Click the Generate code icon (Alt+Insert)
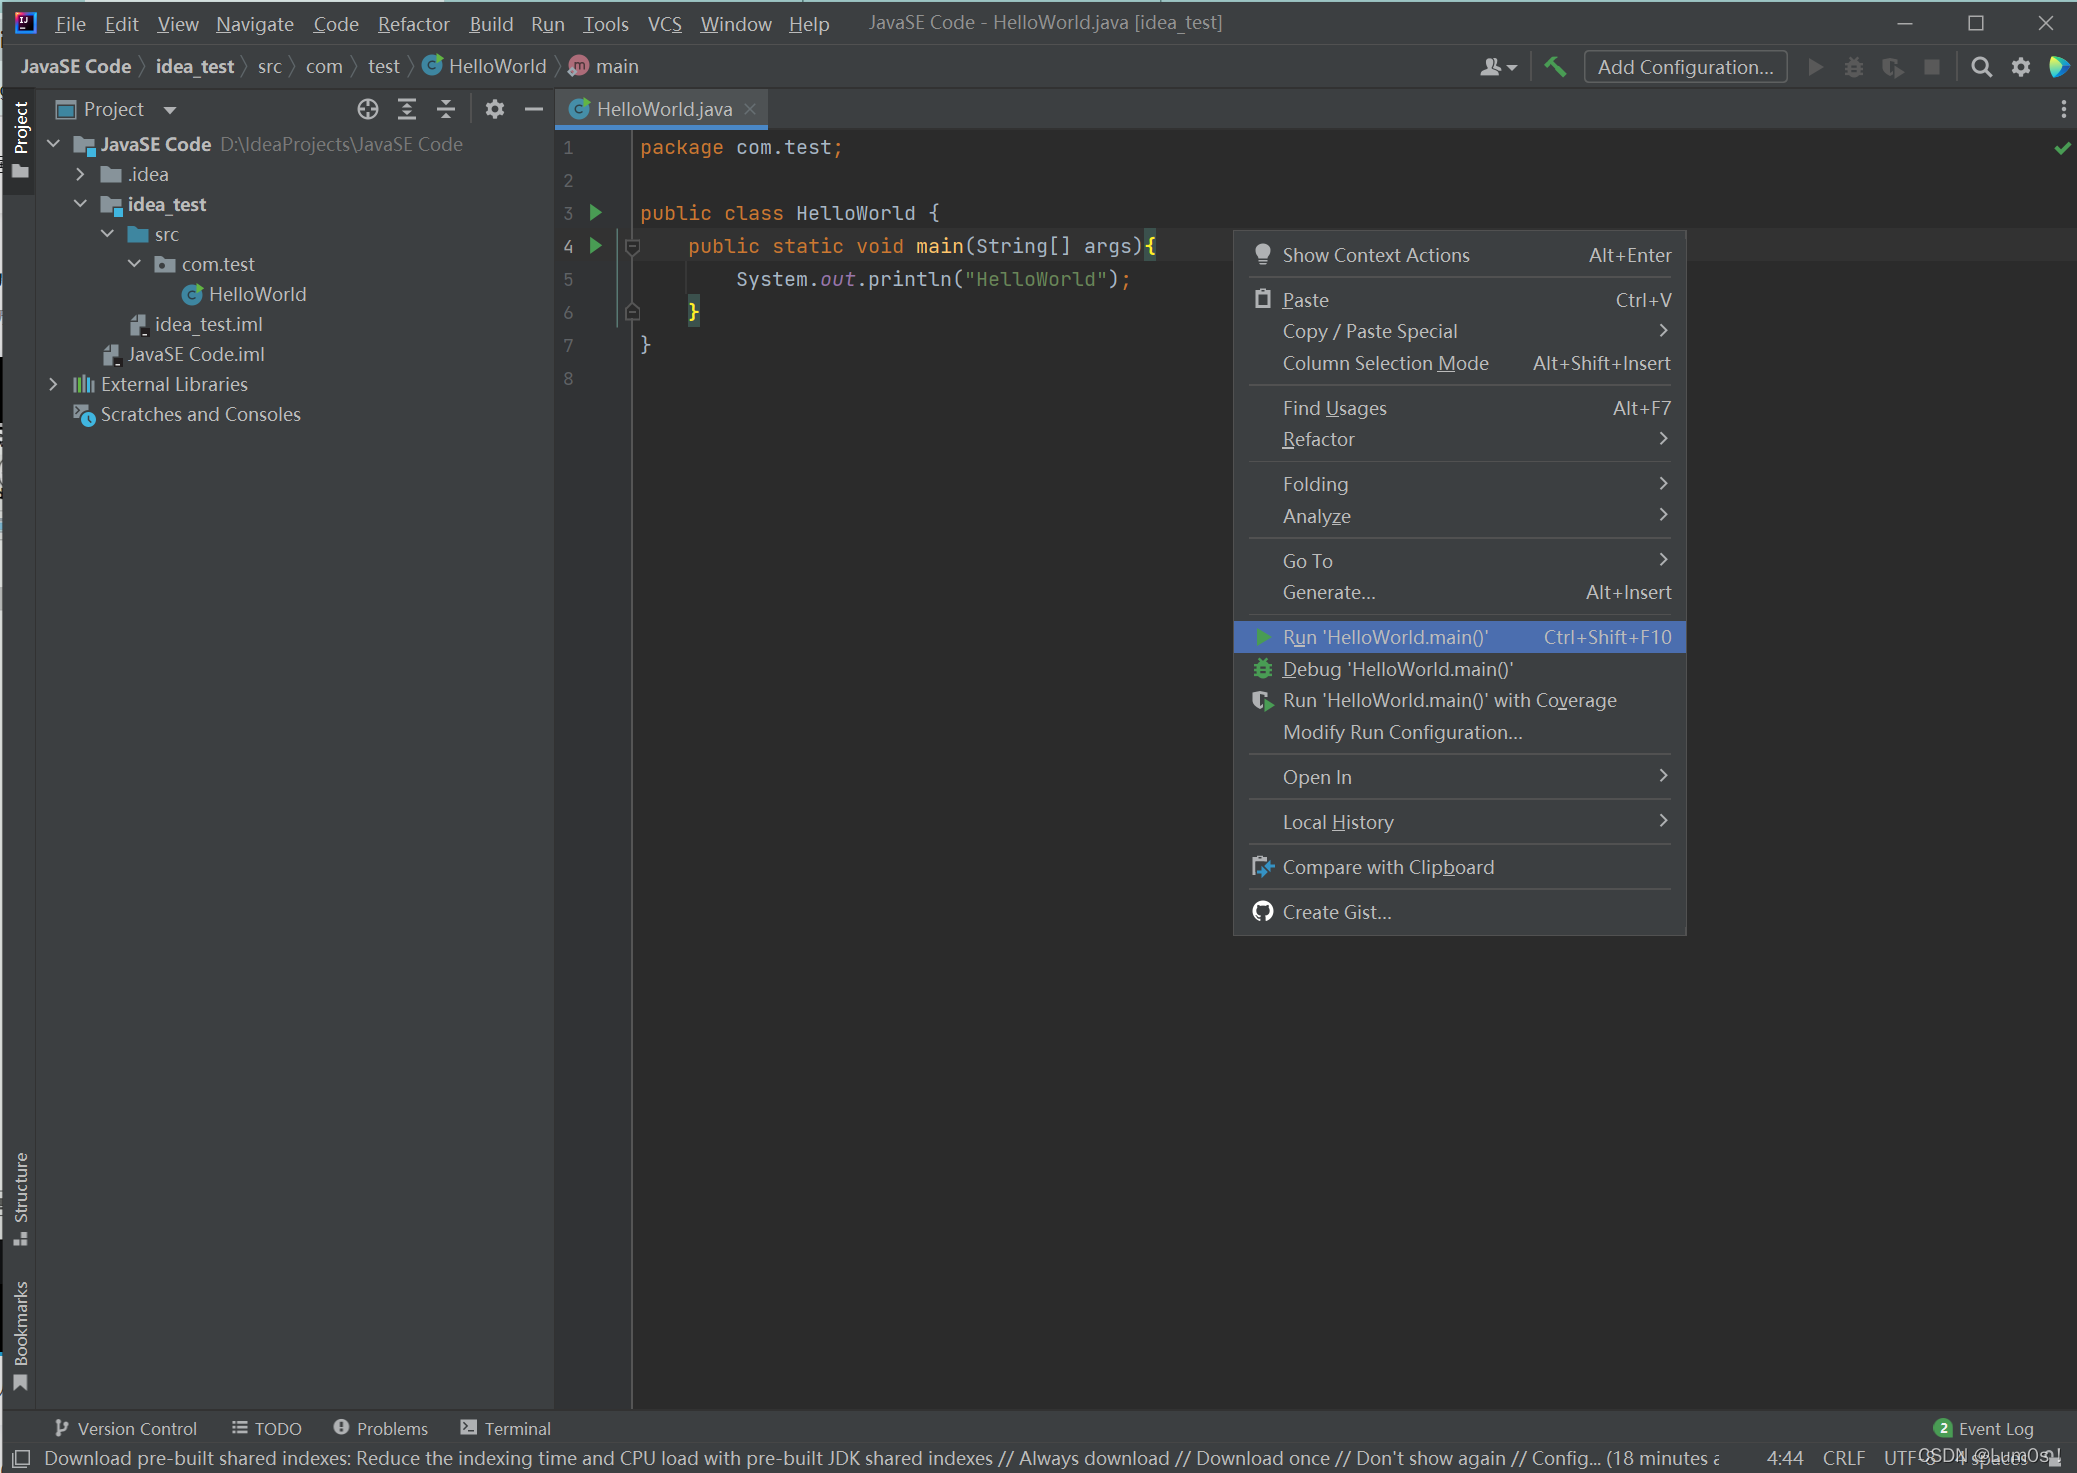 [1329, 591]
